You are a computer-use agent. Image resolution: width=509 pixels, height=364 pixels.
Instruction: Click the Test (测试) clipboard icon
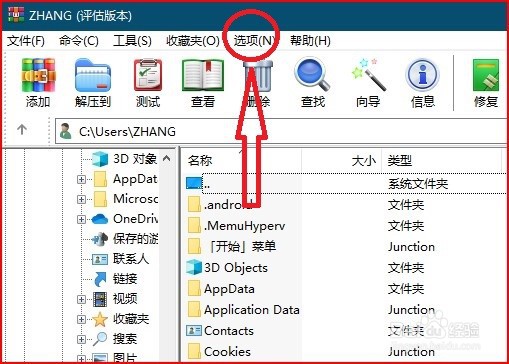click(148, 75)
